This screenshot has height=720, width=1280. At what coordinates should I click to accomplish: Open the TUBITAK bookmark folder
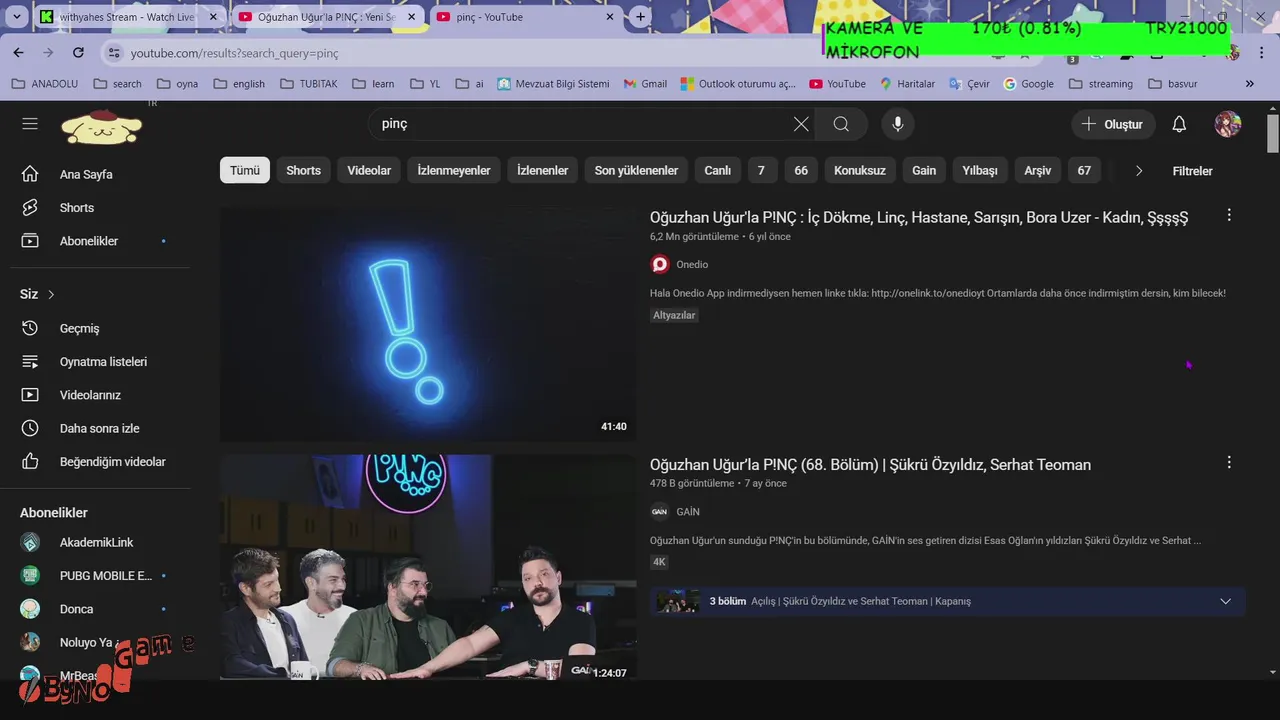coord(308,84)
